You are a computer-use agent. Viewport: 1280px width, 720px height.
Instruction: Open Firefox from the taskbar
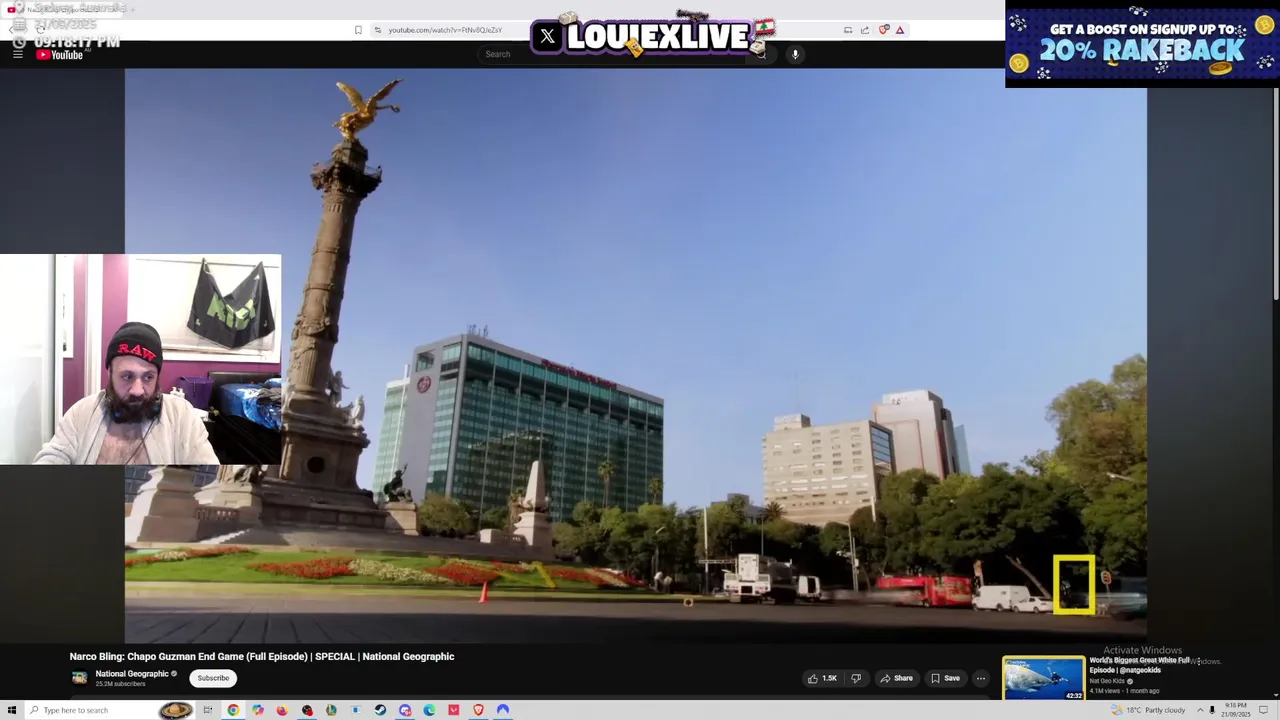point(282,710)
